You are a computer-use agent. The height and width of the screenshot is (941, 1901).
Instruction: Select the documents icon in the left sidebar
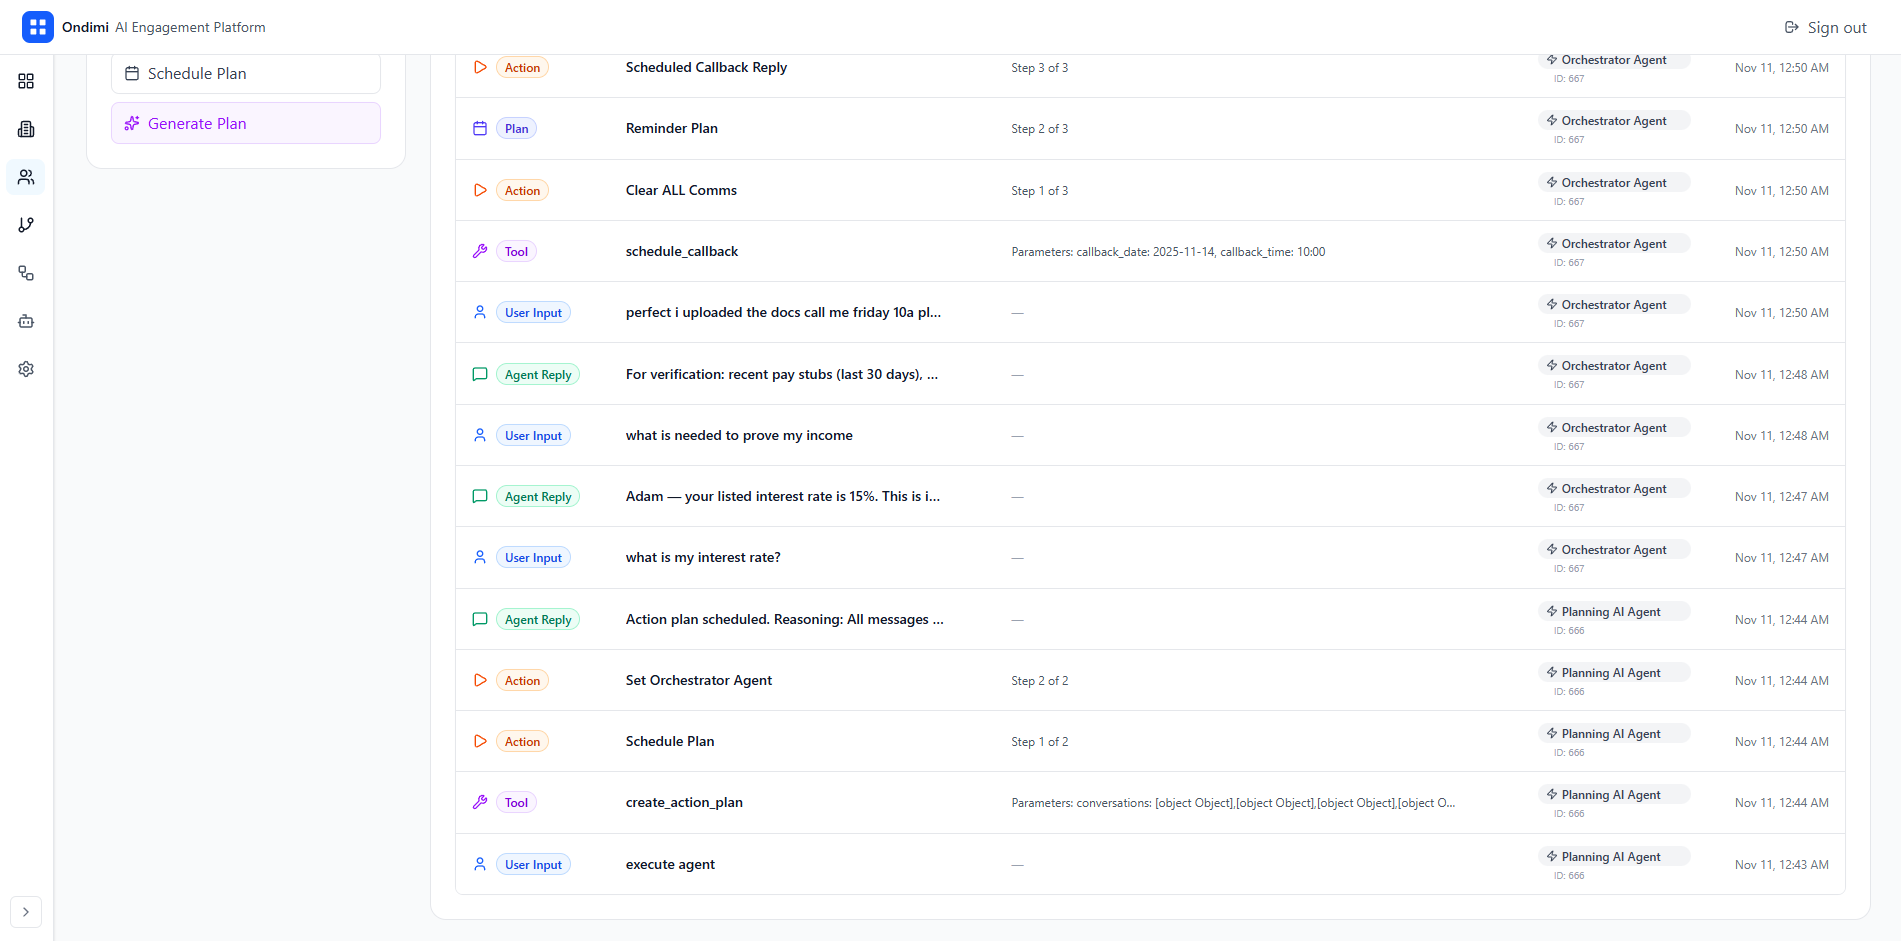coord(26,129)
